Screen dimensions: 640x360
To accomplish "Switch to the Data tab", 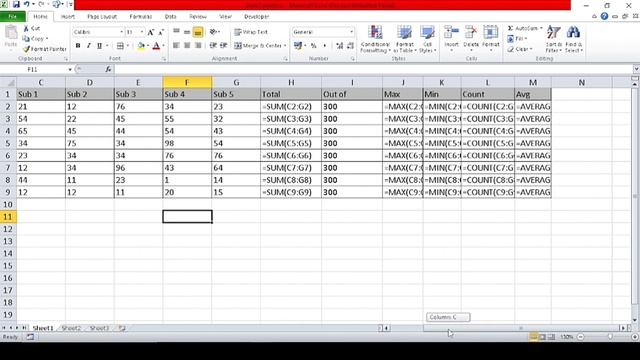I will tap(171, 17).
